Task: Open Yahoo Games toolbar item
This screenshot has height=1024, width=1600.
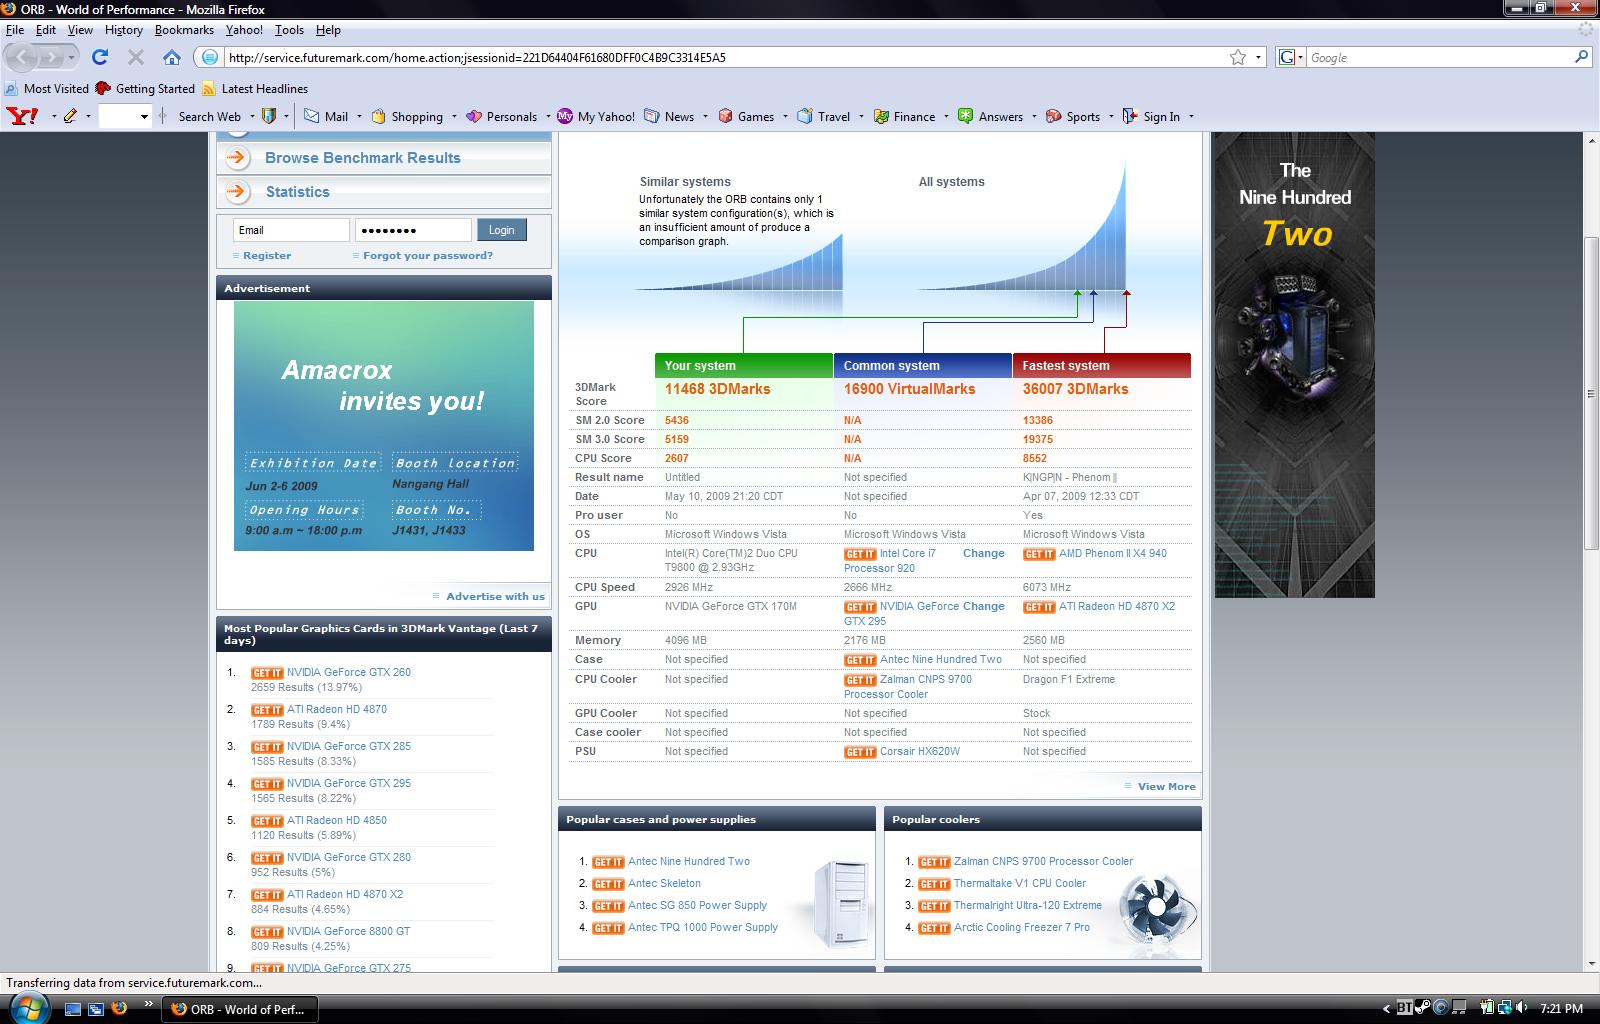Action: (746, 116)
